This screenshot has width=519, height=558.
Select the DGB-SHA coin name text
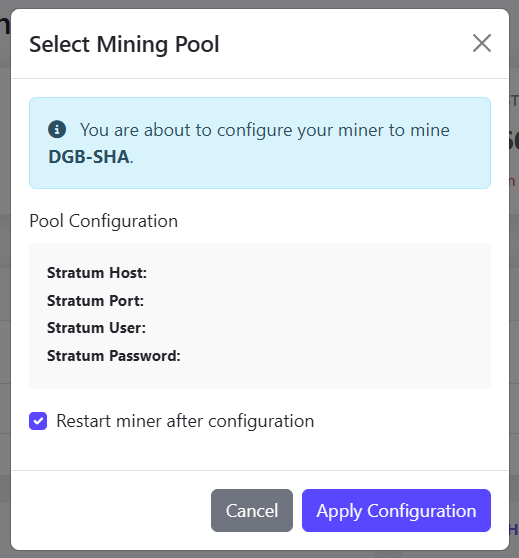[x=89, y=157]
